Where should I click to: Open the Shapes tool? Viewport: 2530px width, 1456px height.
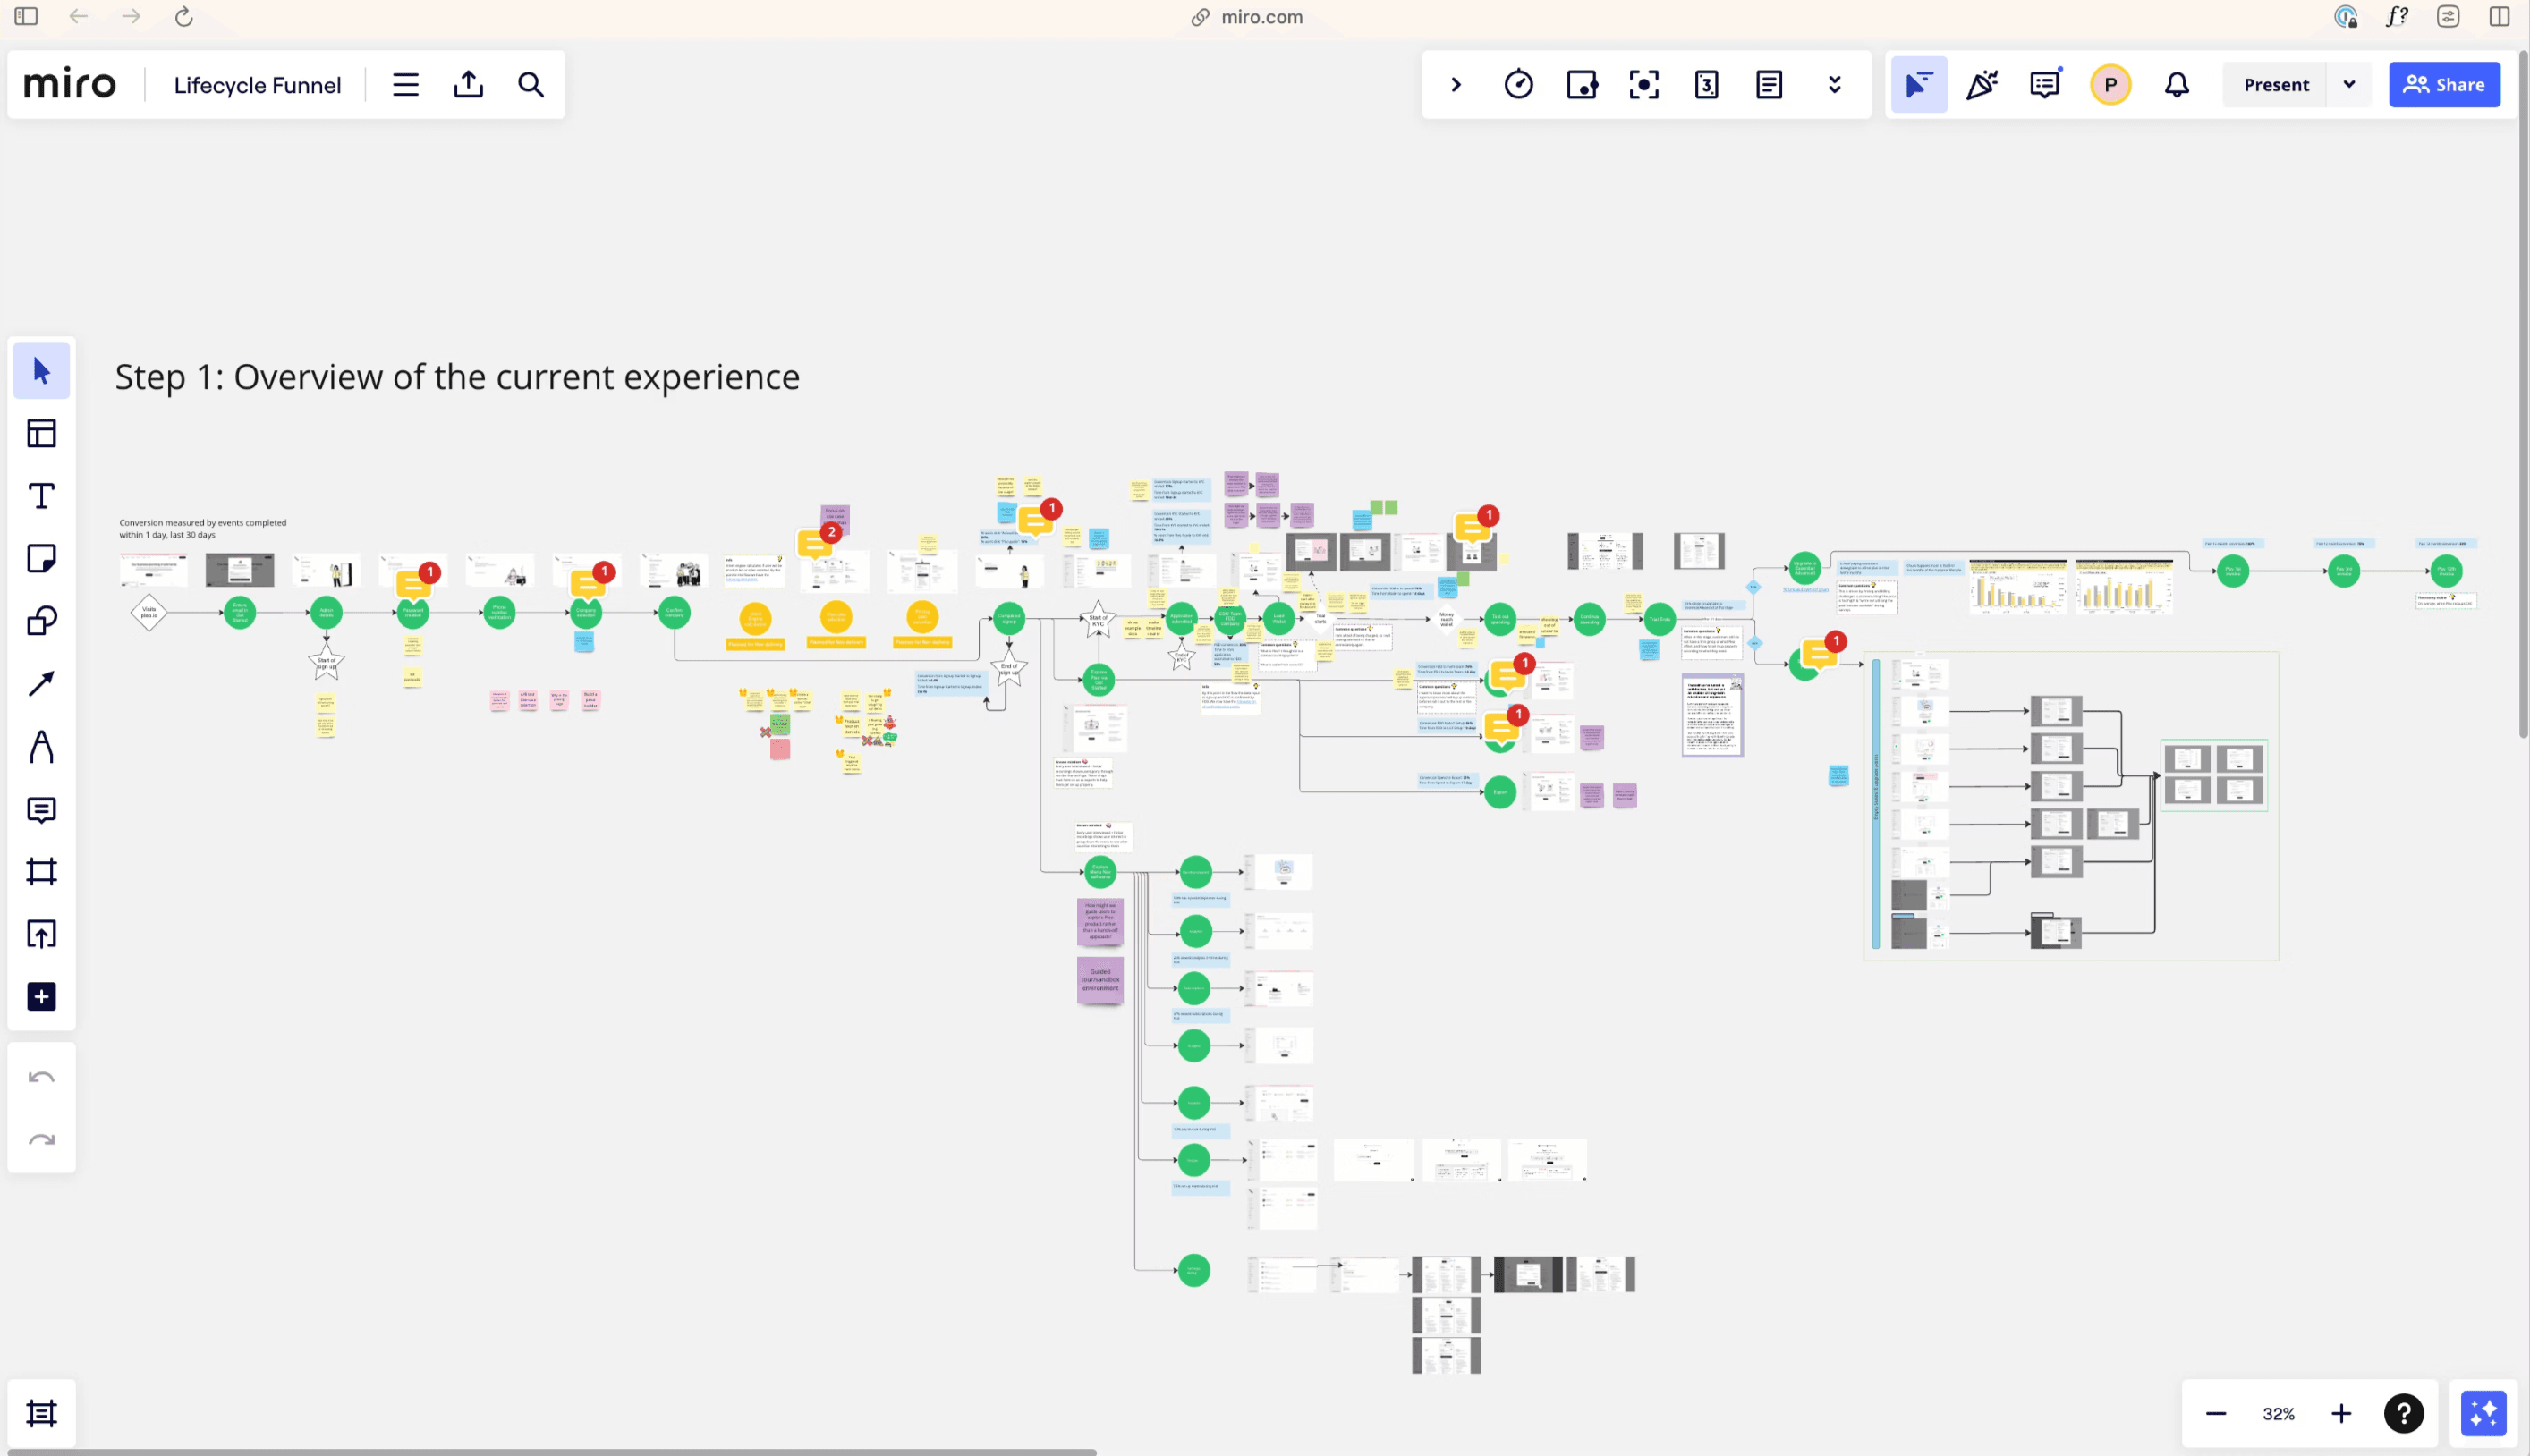(41, 621)
